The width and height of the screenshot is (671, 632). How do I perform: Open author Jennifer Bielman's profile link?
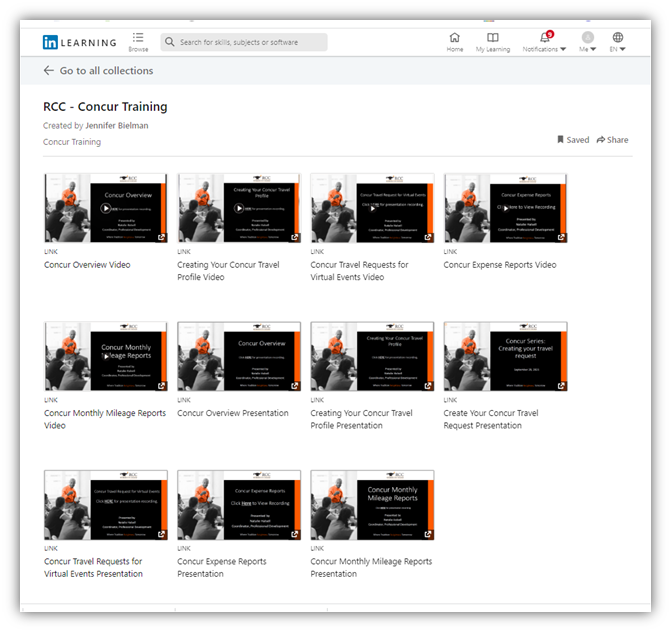tap(116, 126)
